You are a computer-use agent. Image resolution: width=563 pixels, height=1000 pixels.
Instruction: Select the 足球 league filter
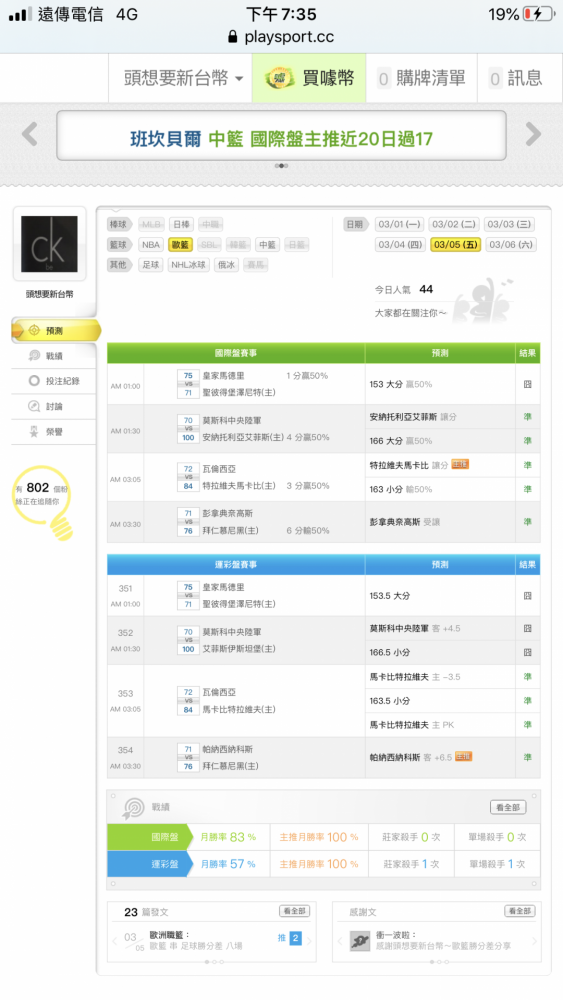pyautogui.click(x=151, y=265)
